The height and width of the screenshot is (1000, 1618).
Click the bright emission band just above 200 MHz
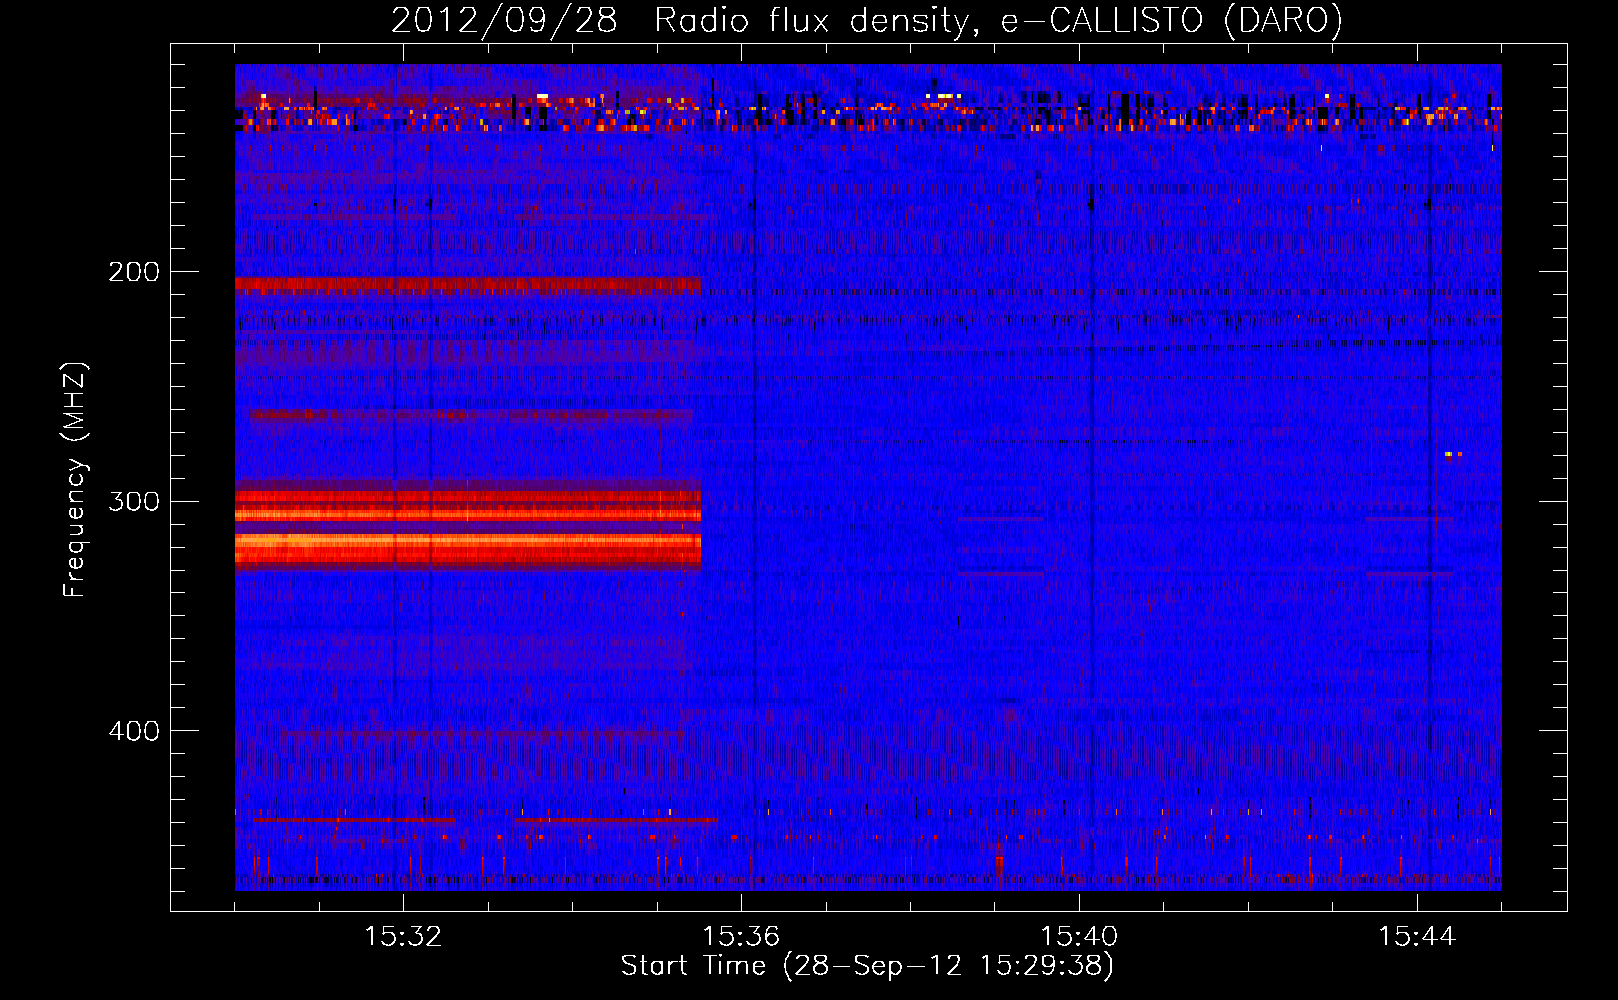tap(468, 286)
